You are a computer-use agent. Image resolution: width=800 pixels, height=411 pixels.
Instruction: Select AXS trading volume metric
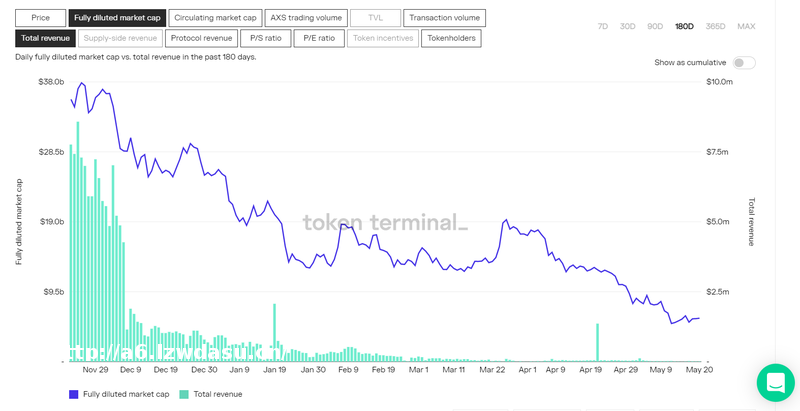[306, 18]
